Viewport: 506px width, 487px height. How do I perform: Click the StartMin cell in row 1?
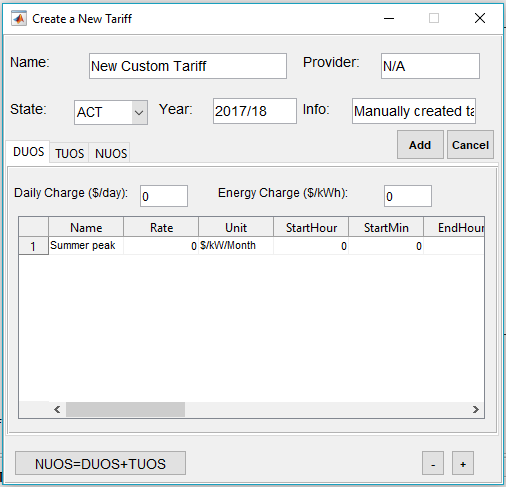click(x=386, y=246)
